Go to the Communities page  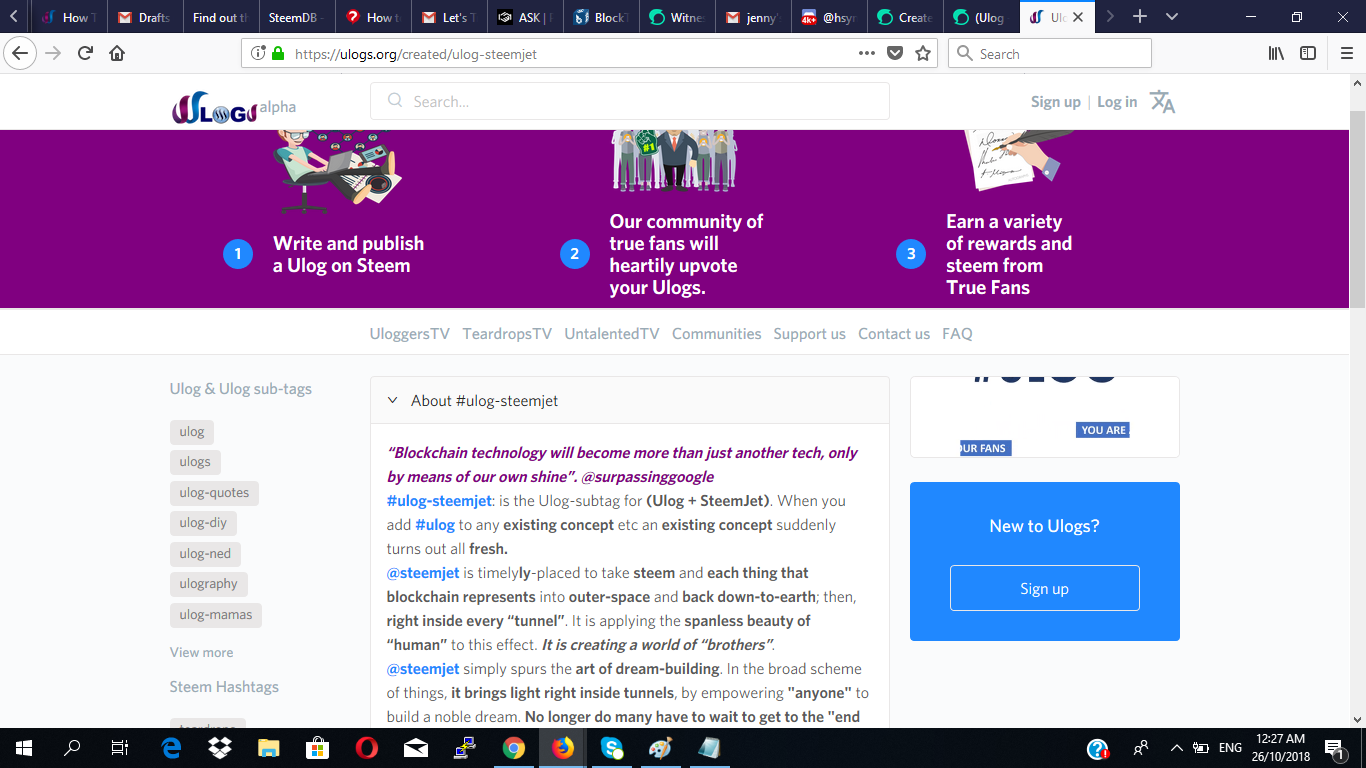tap(717, 334)
